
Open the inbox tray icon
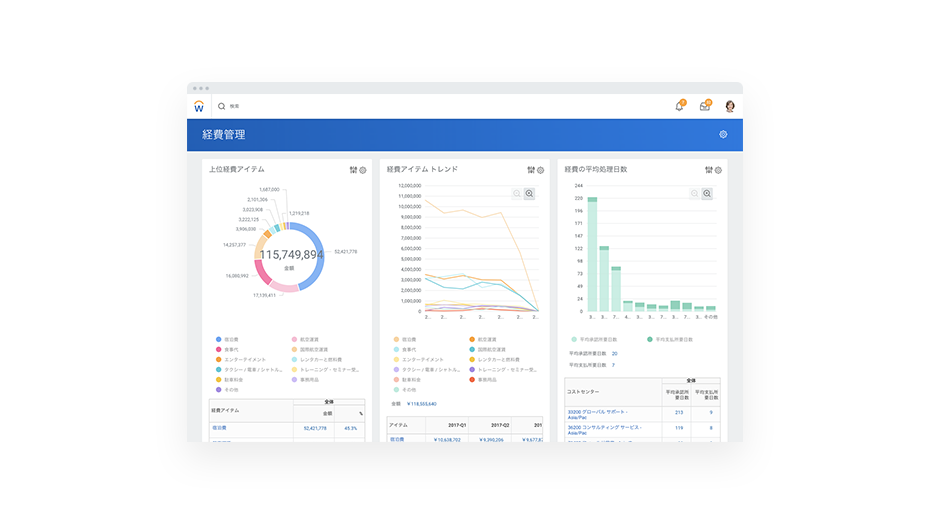pos(705,106)
